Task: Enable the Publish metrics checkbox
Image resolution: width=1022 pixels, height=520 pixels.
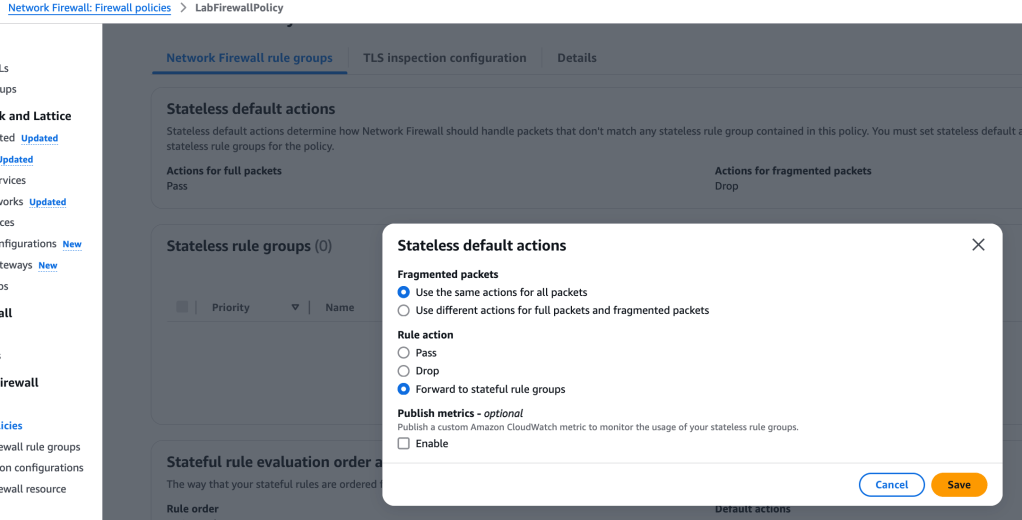Action: coord(404,444)
